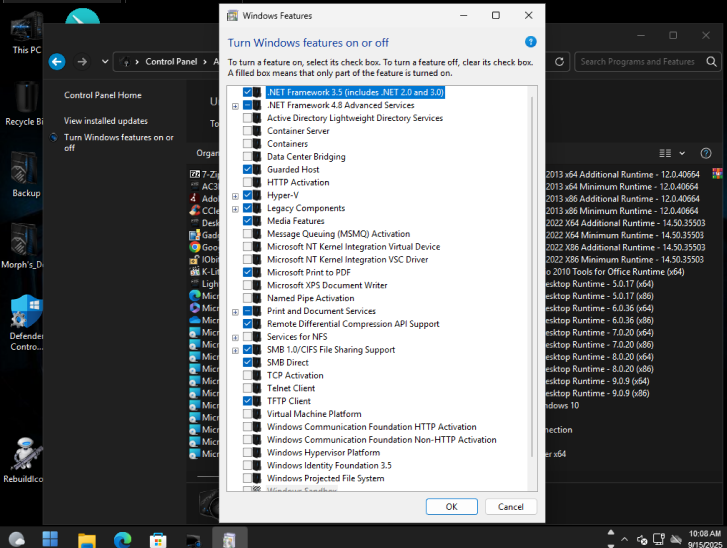Click the Control Panel back arrow
This screenshot has width=727, height=548.
click(x=57, y=62)
